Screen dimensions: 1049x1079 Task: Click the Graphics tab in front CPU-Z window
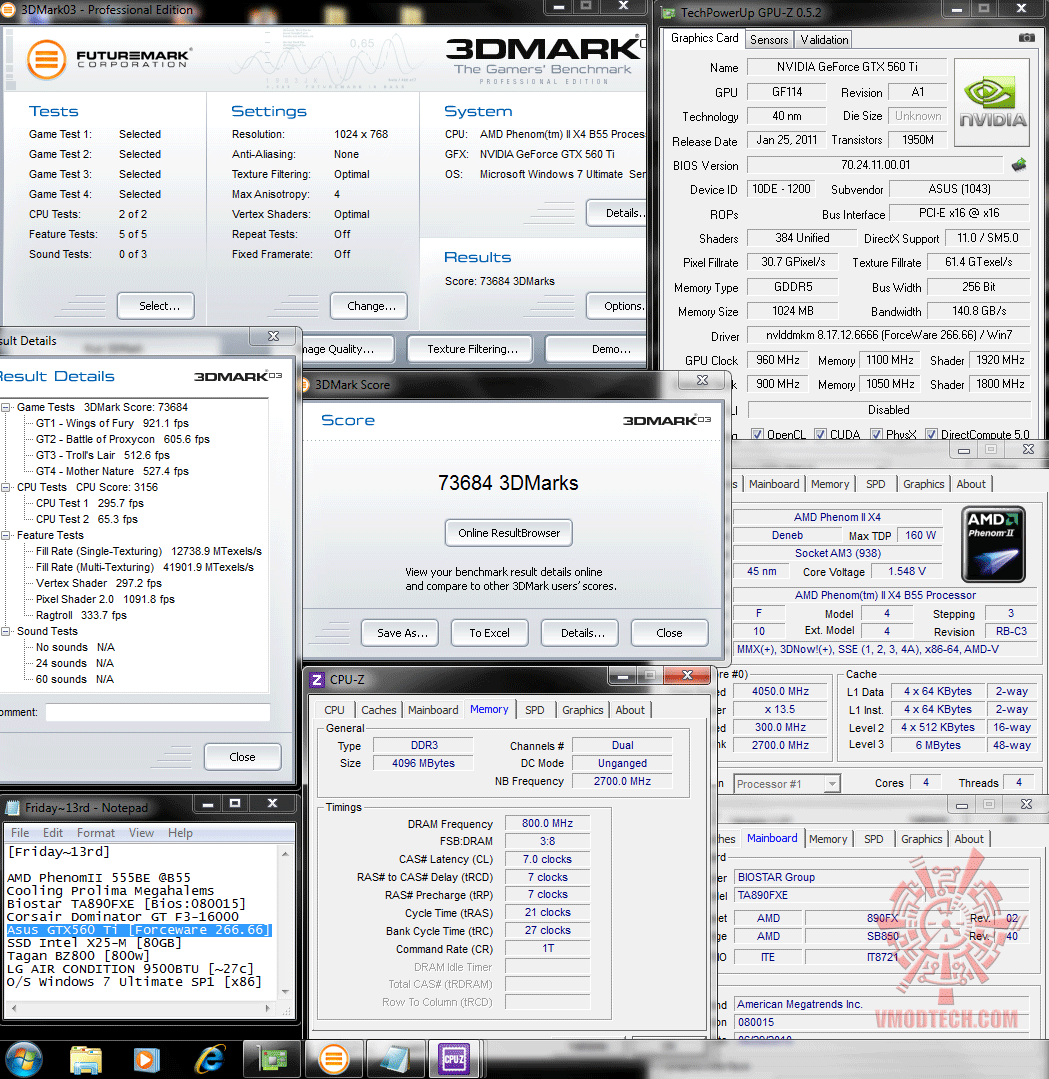click(582, 710)
